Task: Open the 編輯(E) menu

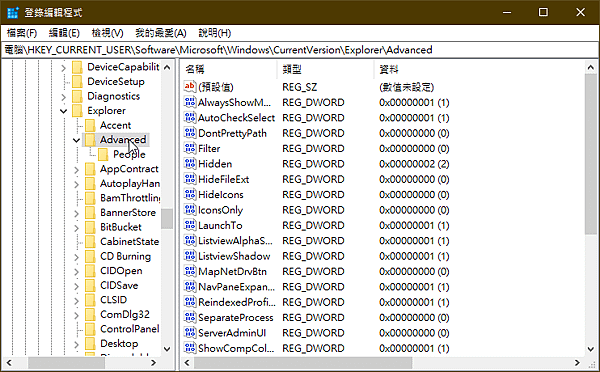Action: click(x=64, y=33)
